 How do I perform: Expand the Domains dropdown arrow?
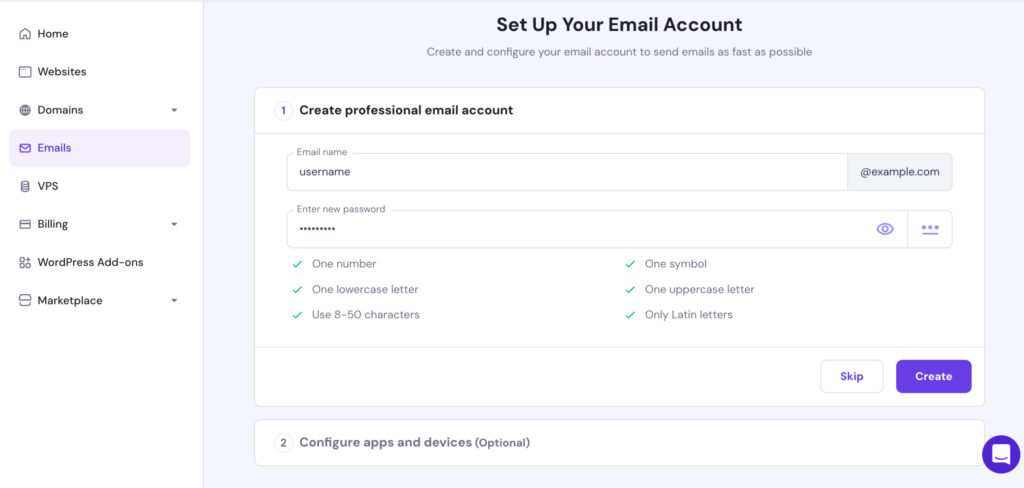click(x=174, y=110)
